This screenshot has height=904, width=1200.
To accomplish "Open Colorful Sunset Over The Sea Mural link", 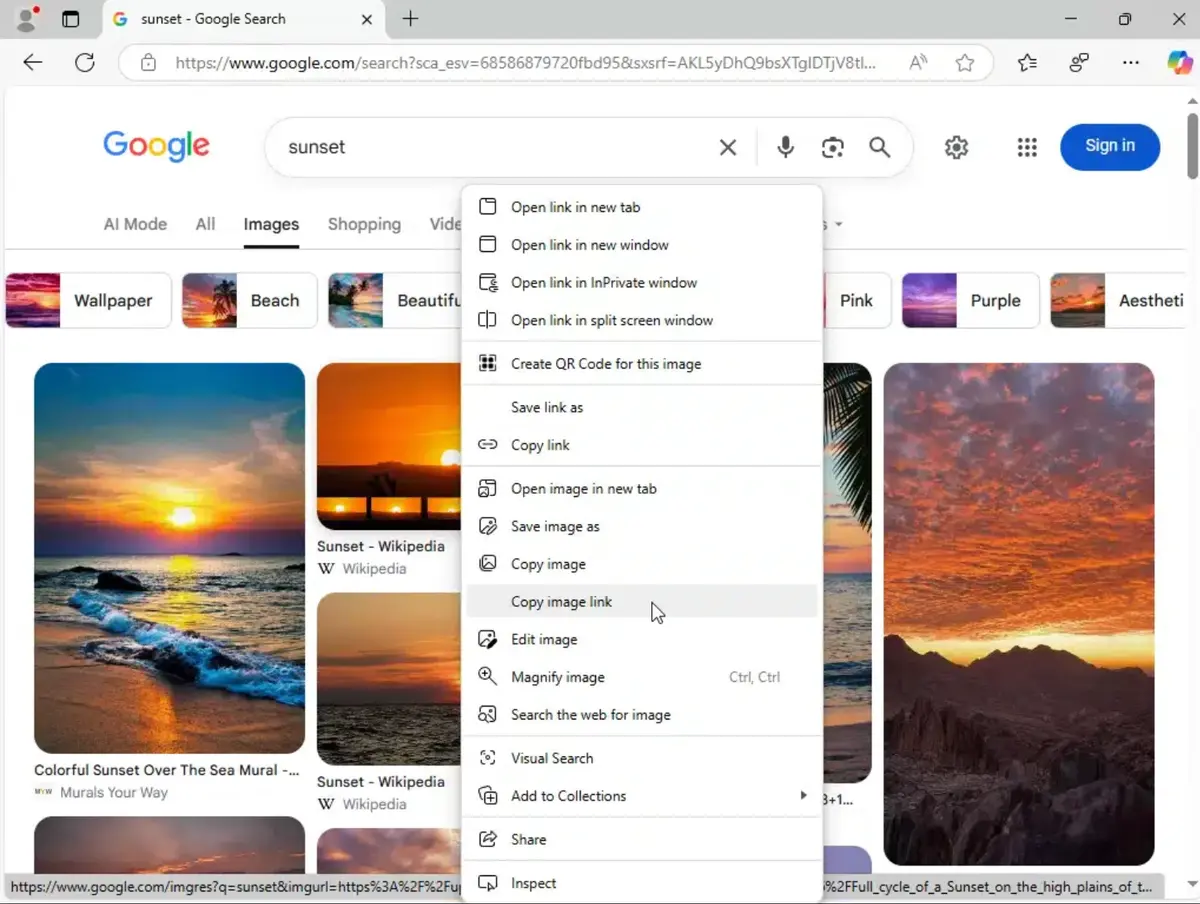I will (x=167, y=771).
